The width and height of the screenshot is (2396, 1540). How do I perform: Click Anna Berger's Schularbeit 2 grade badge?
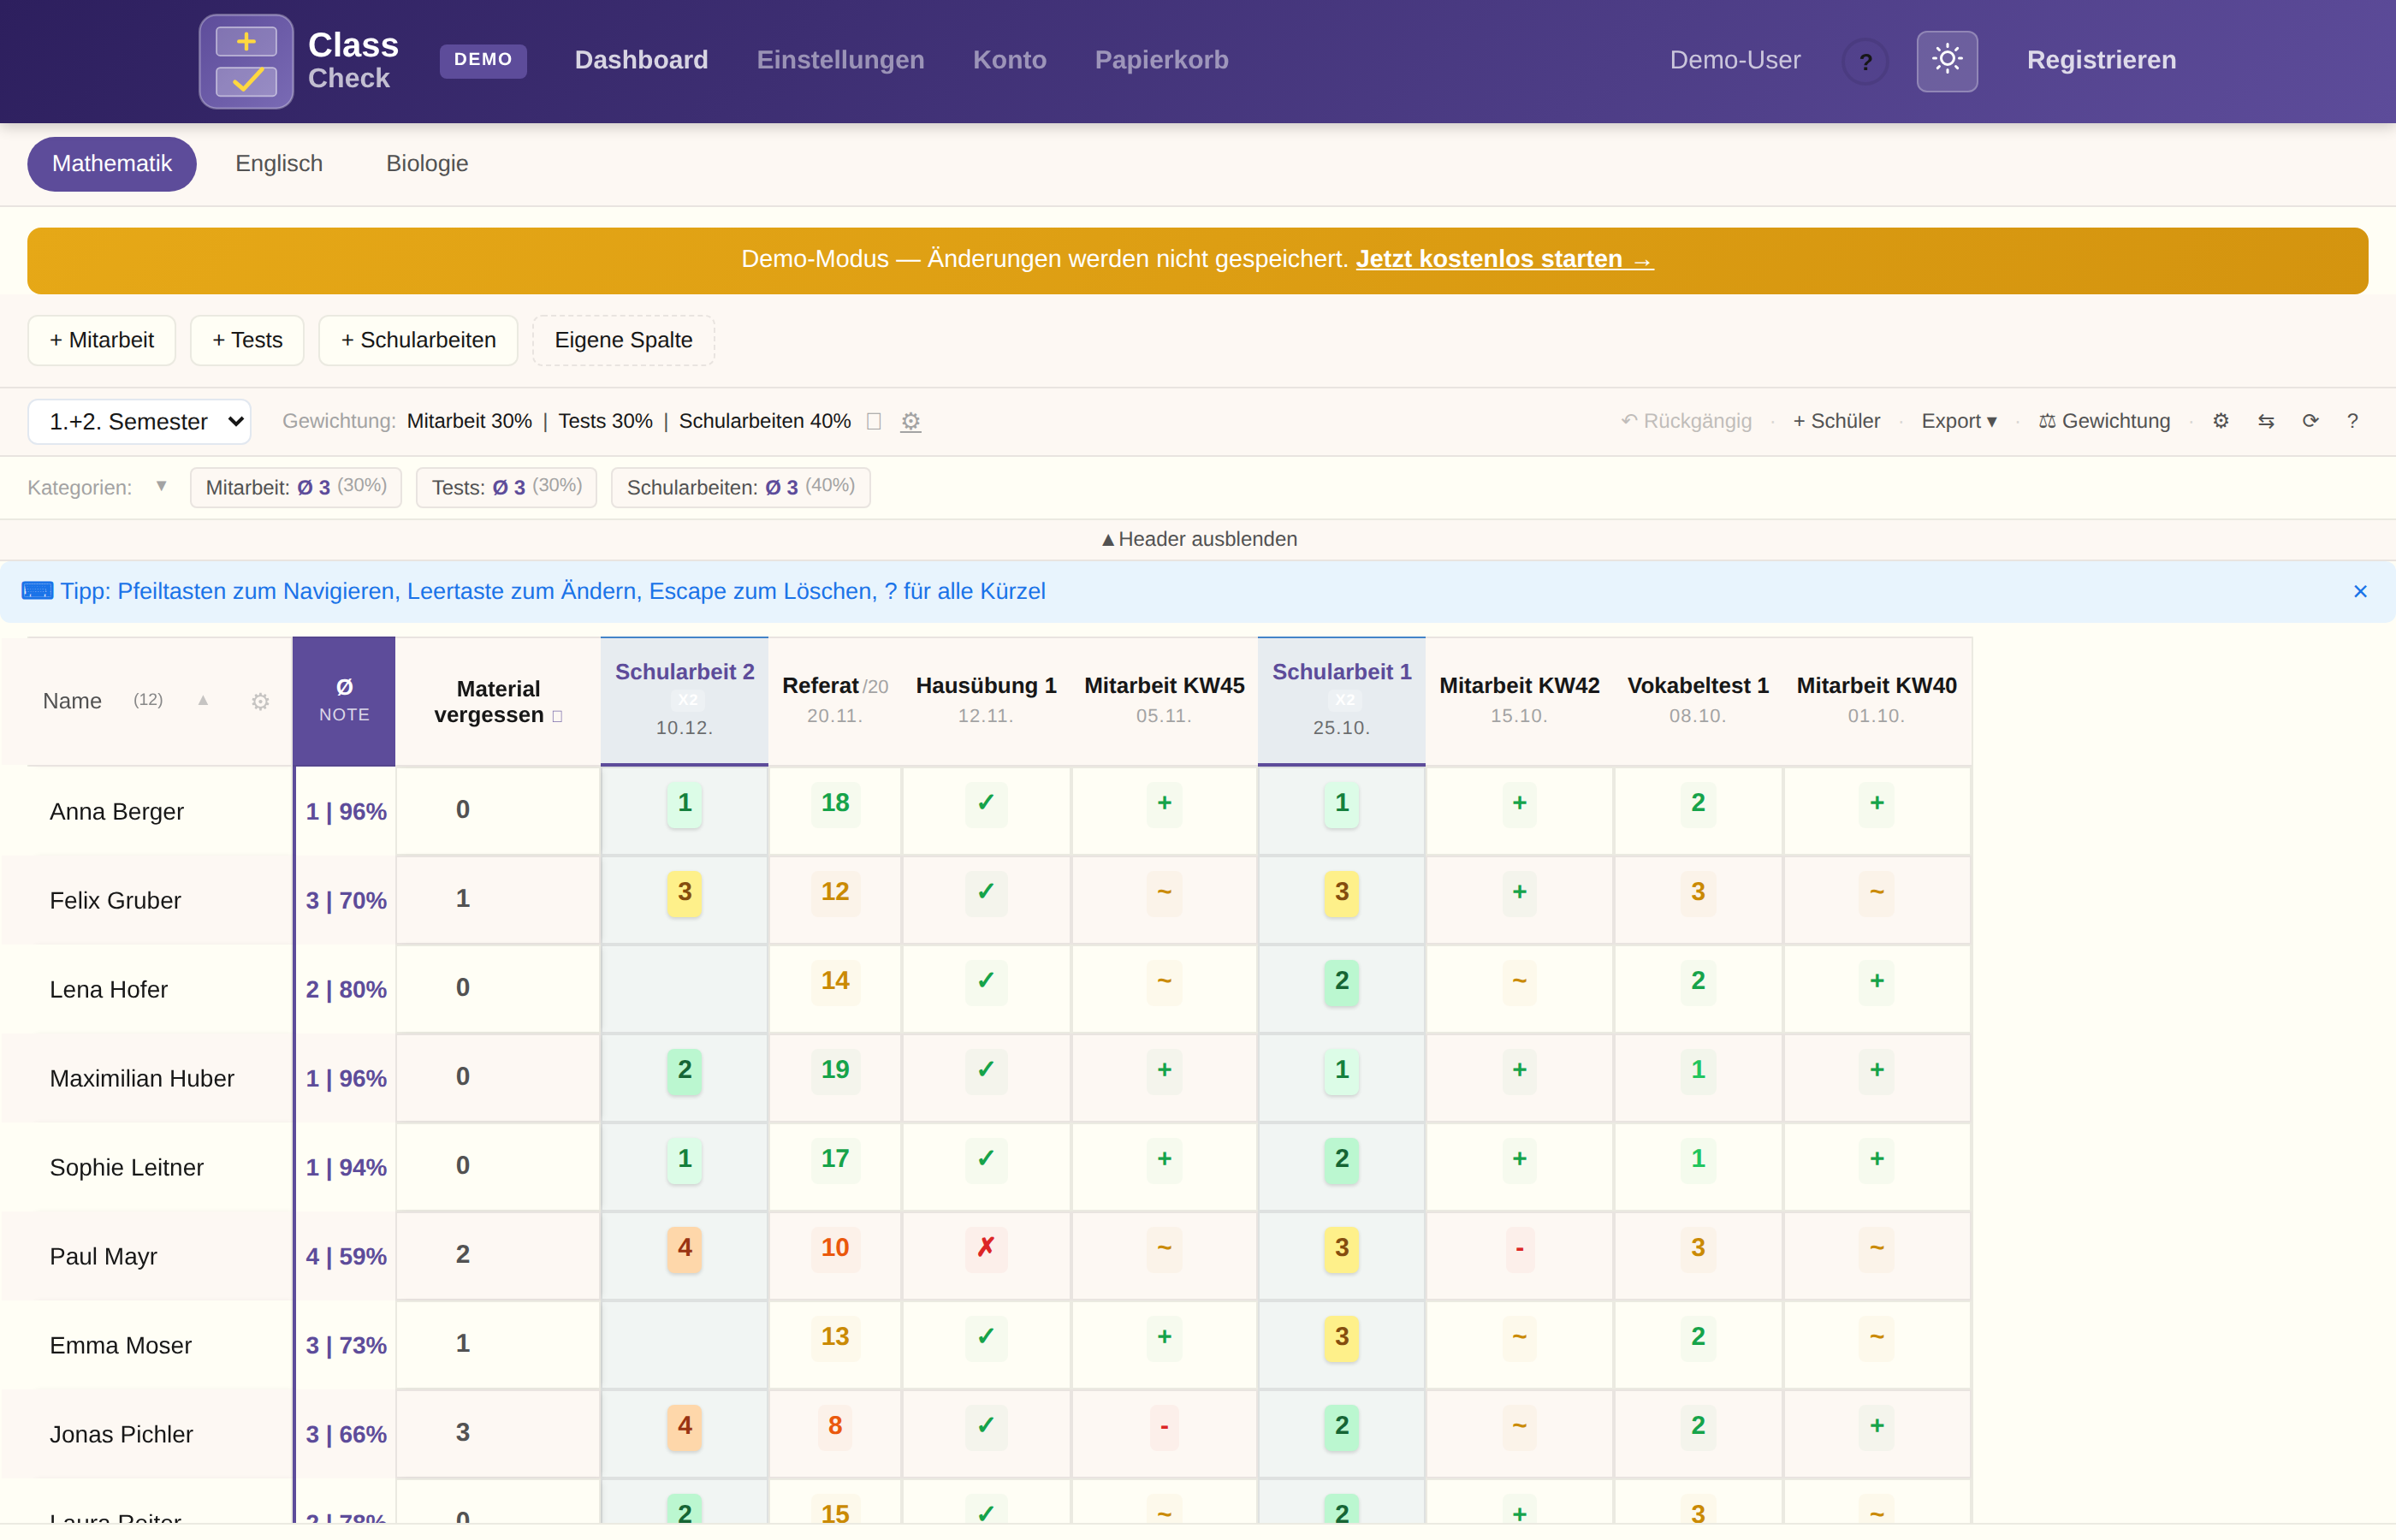684,804
